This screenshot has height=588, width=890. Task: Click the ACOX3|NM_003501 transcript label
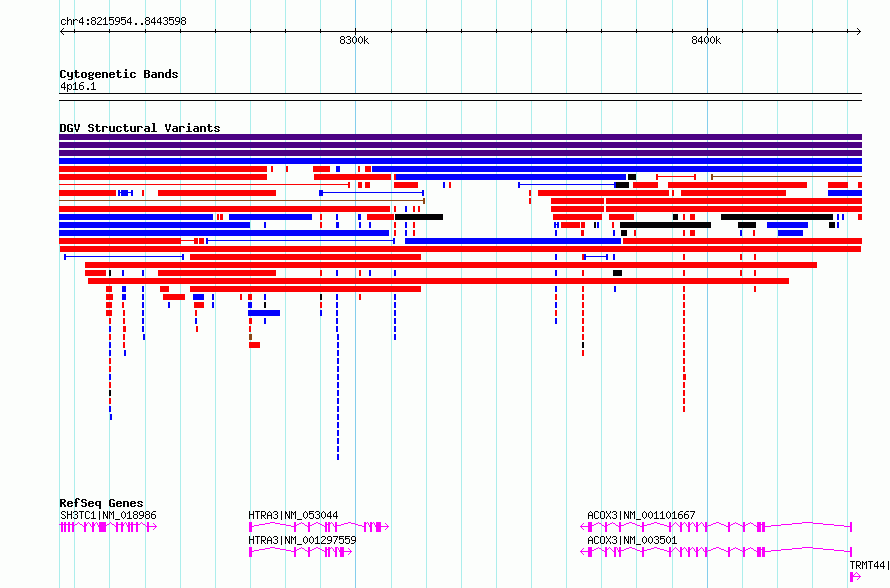(632, 540)
